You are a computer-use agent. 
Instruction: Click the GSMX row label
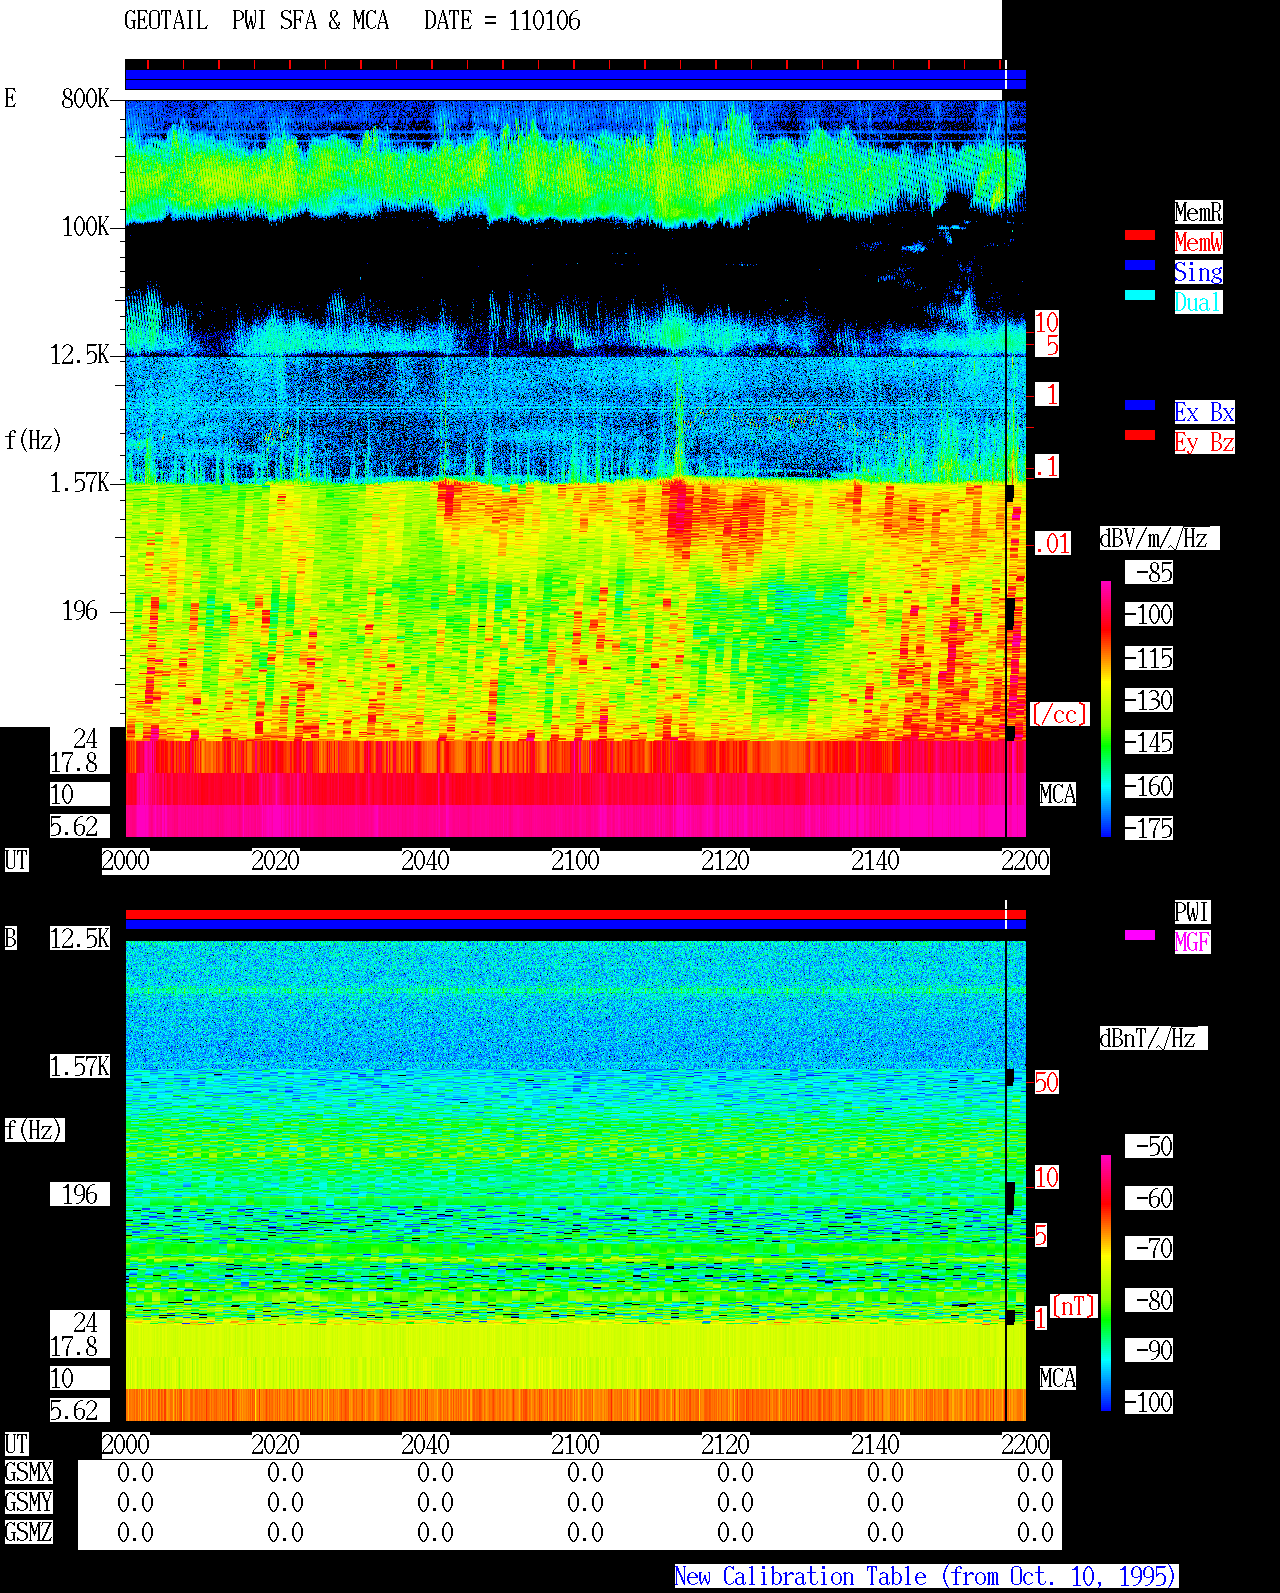tap(28, 1473)
